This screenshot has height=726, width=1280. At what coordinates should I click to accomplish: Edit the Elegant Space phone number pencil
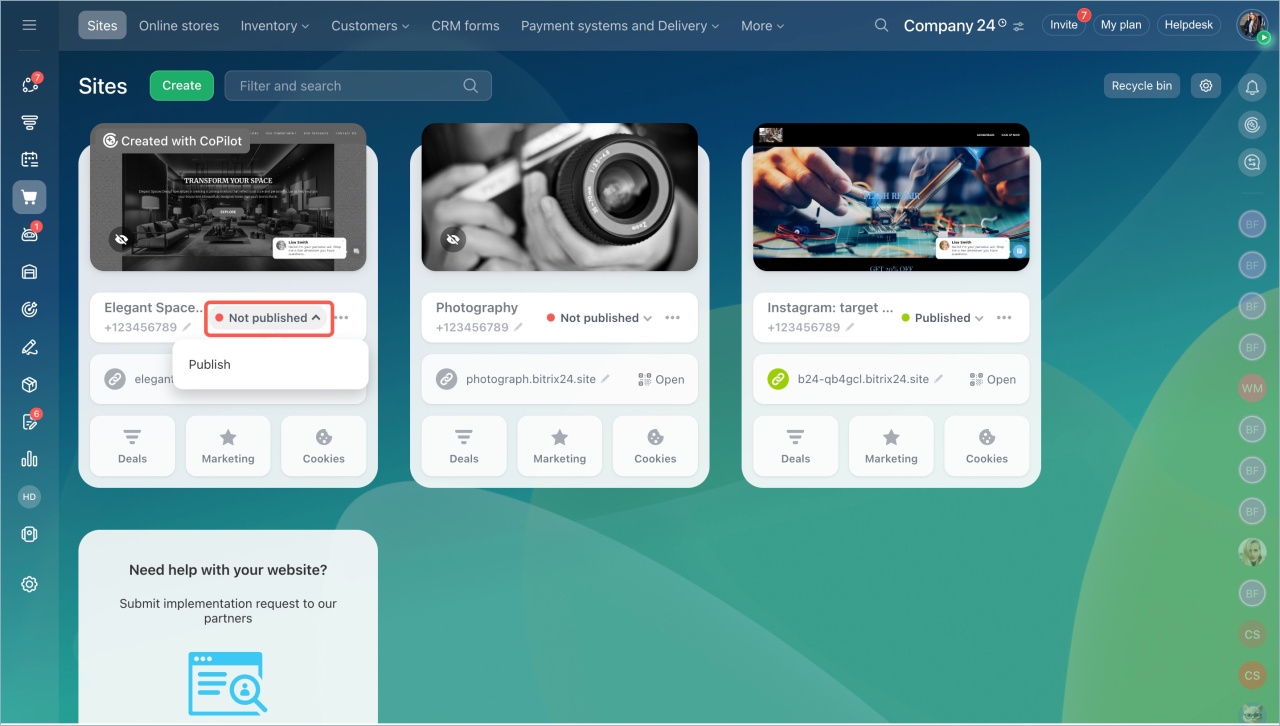[187, 327]
